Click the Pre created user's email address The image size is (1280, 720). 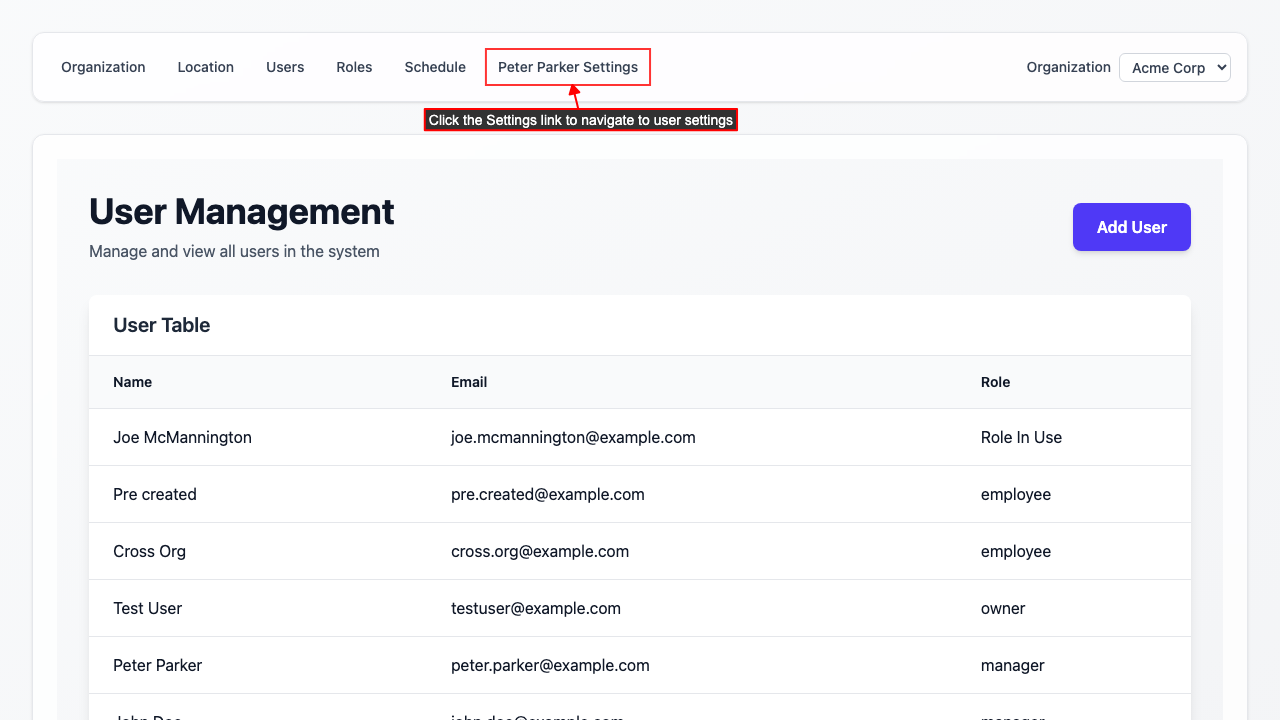(x=547, y=494)
